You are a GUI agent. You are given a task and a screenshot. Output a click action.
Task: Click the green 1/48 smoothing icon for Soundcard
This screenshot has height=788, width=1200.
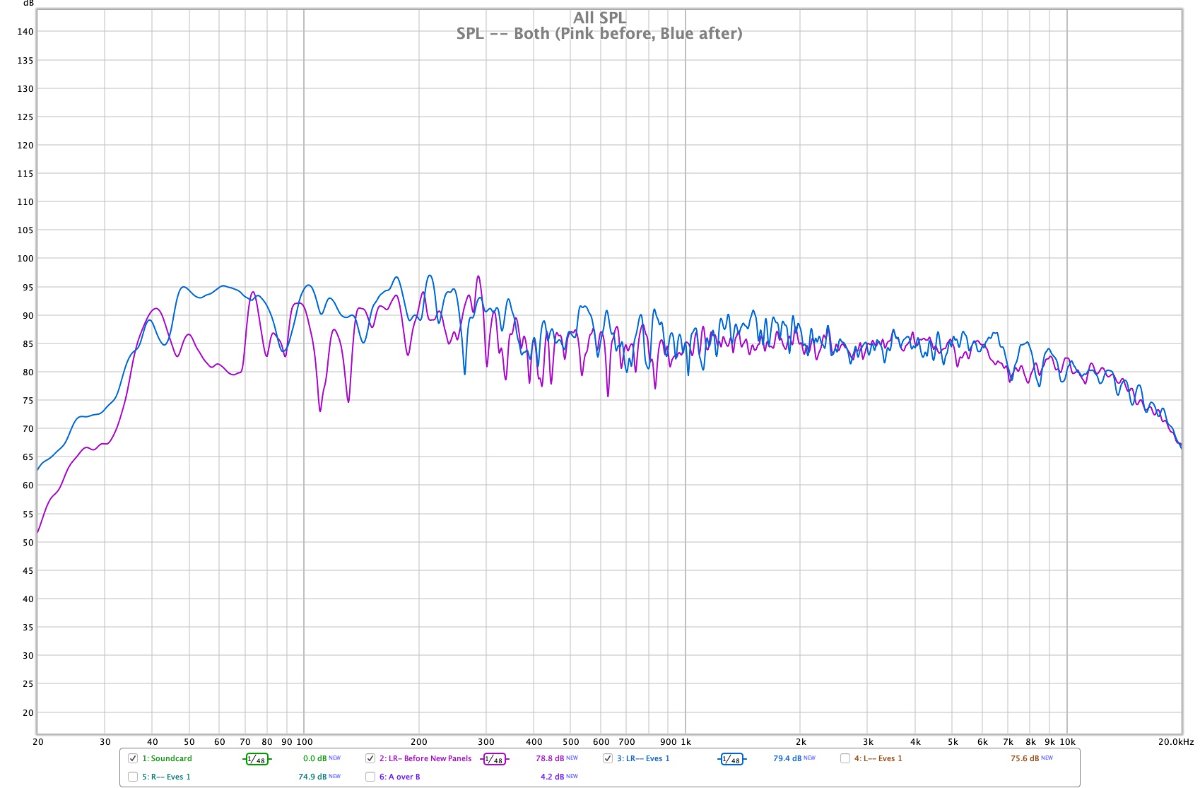click(257, 759)
